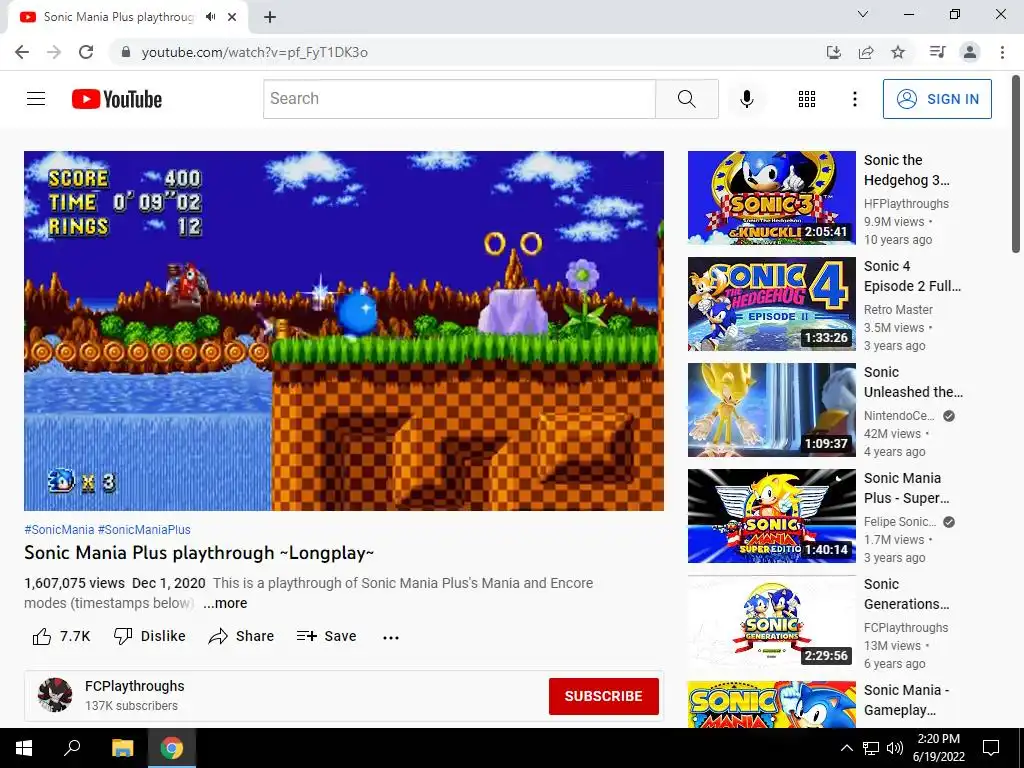The image size is (1024, 768).
Task: Share this page from address bar
Action: point(866,52)
